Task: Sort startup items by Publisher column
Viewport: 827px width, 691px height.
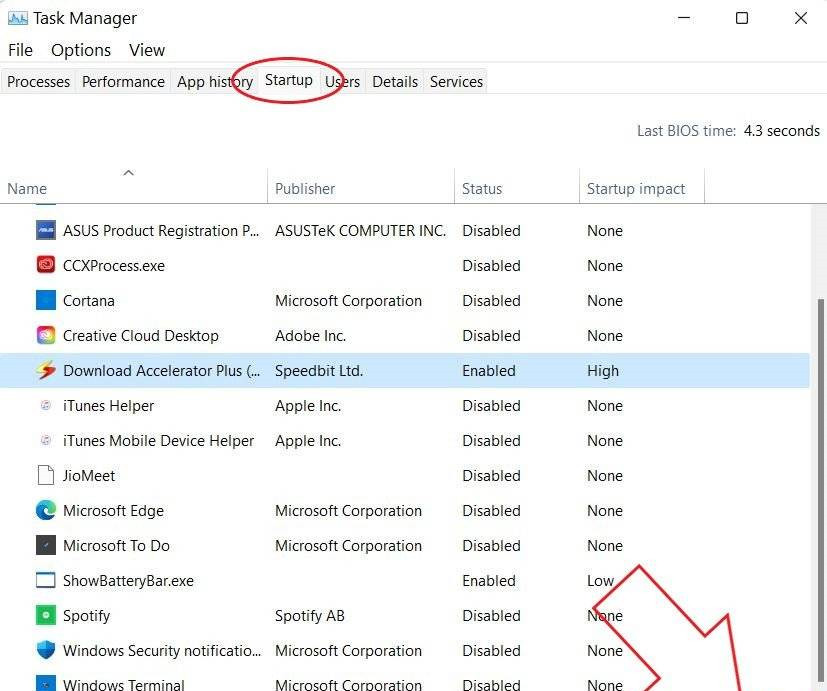Action: 304,188
